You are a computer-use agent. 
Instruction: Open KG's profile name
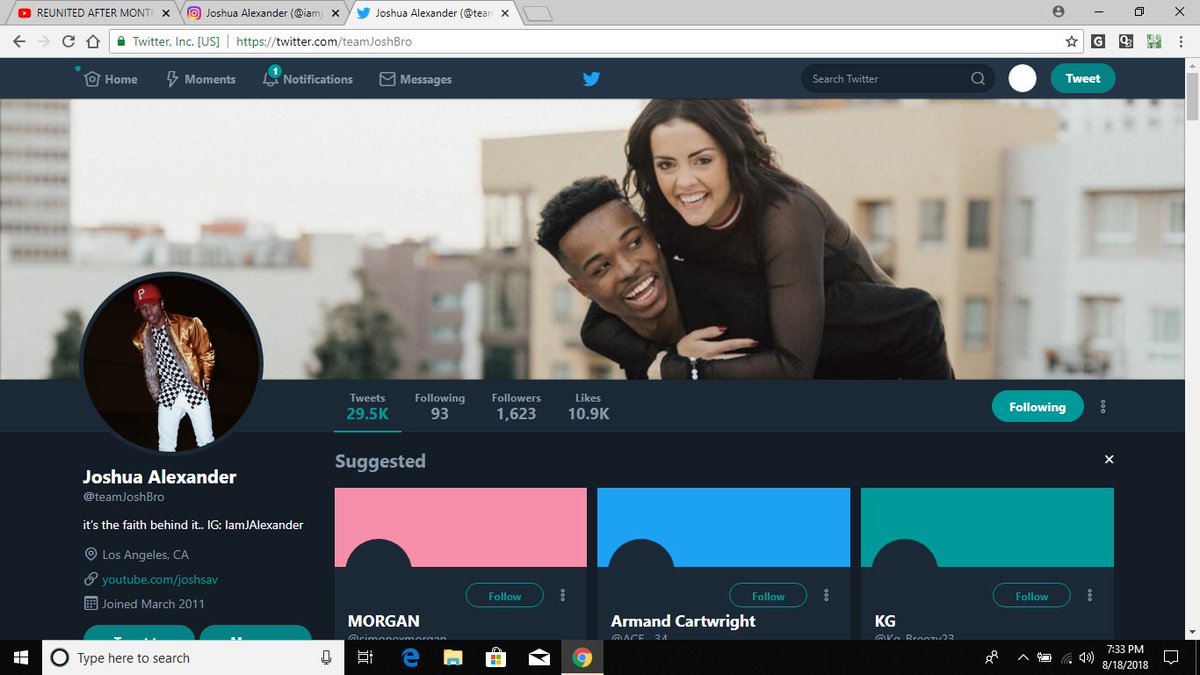point(884,621)
